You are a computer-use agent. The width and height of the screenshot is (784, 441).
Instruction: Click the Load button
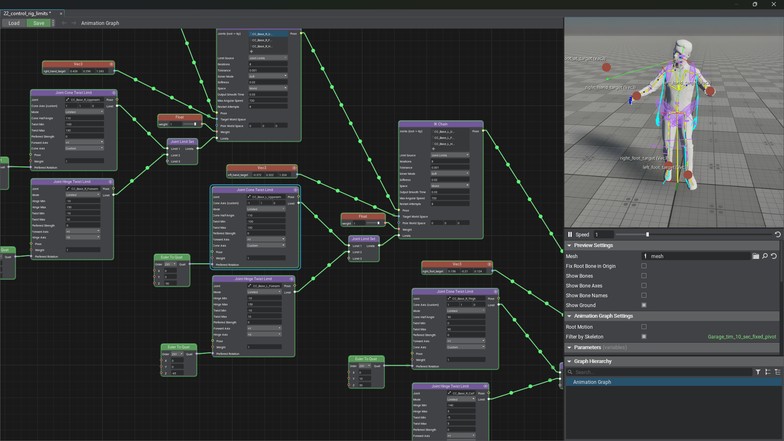coord(14,23)
